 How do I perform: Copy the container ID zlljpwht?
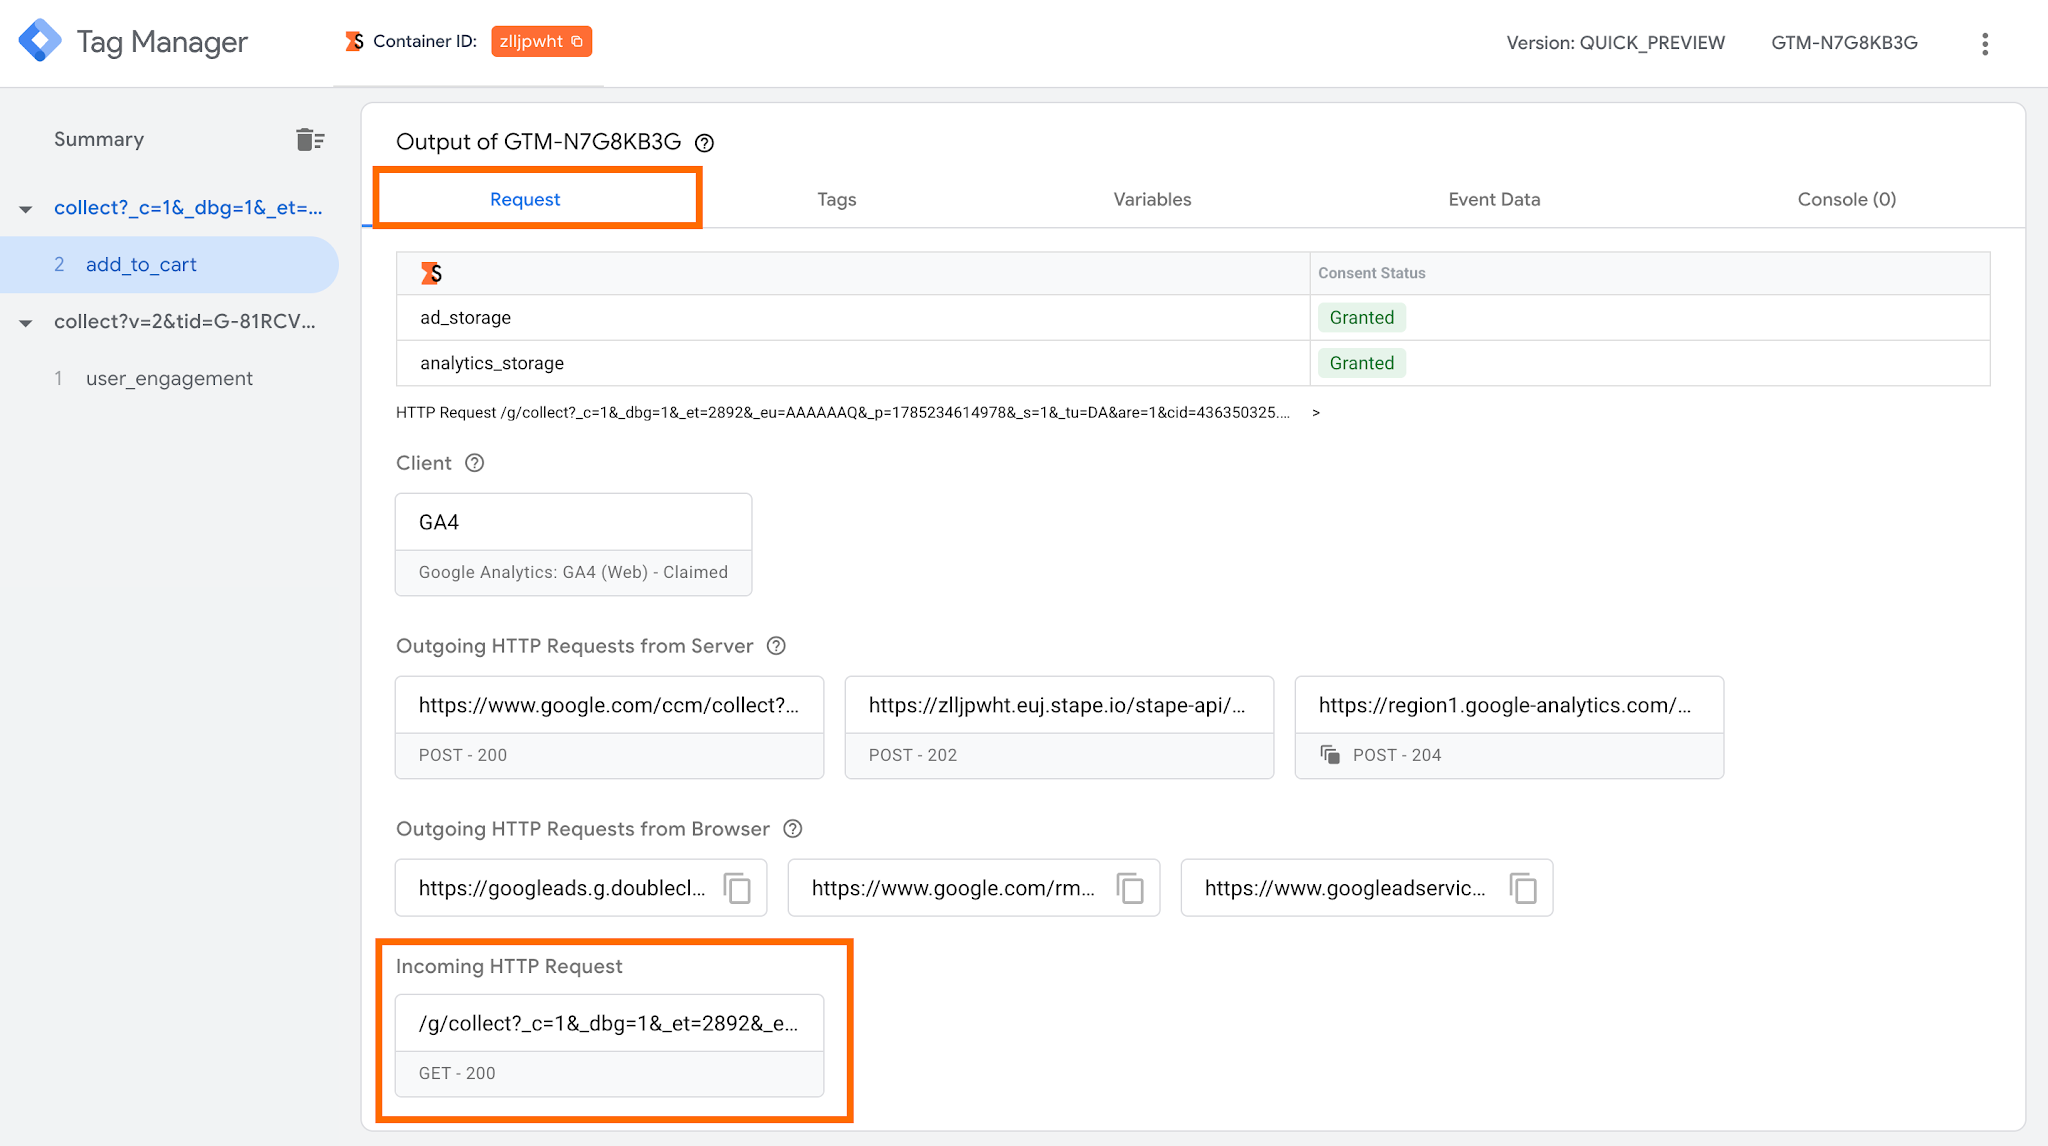(577, 41)
